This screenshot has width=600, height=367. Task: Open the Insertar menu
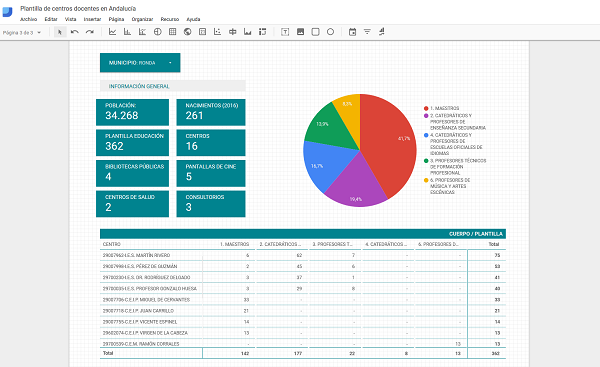tap(92, 19)
